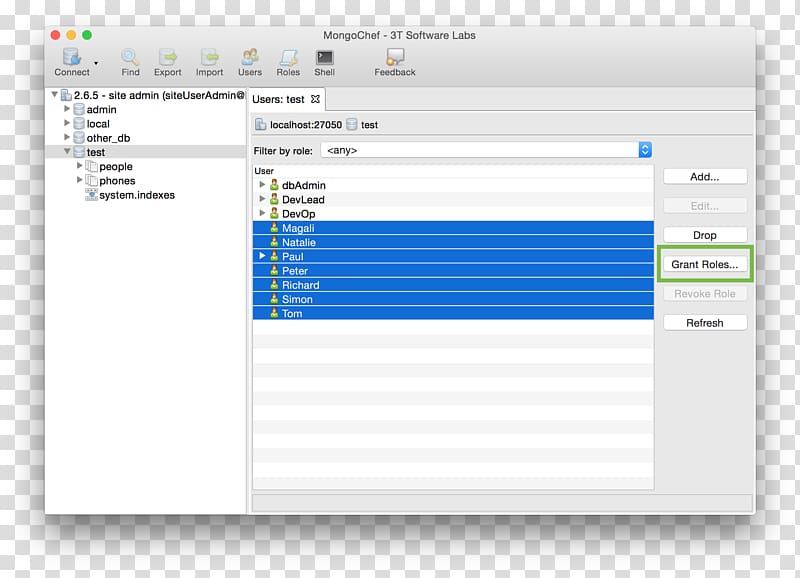The image size is (800, 578).
Task: Expand the Paul user row
Action: tap(262, 256)
